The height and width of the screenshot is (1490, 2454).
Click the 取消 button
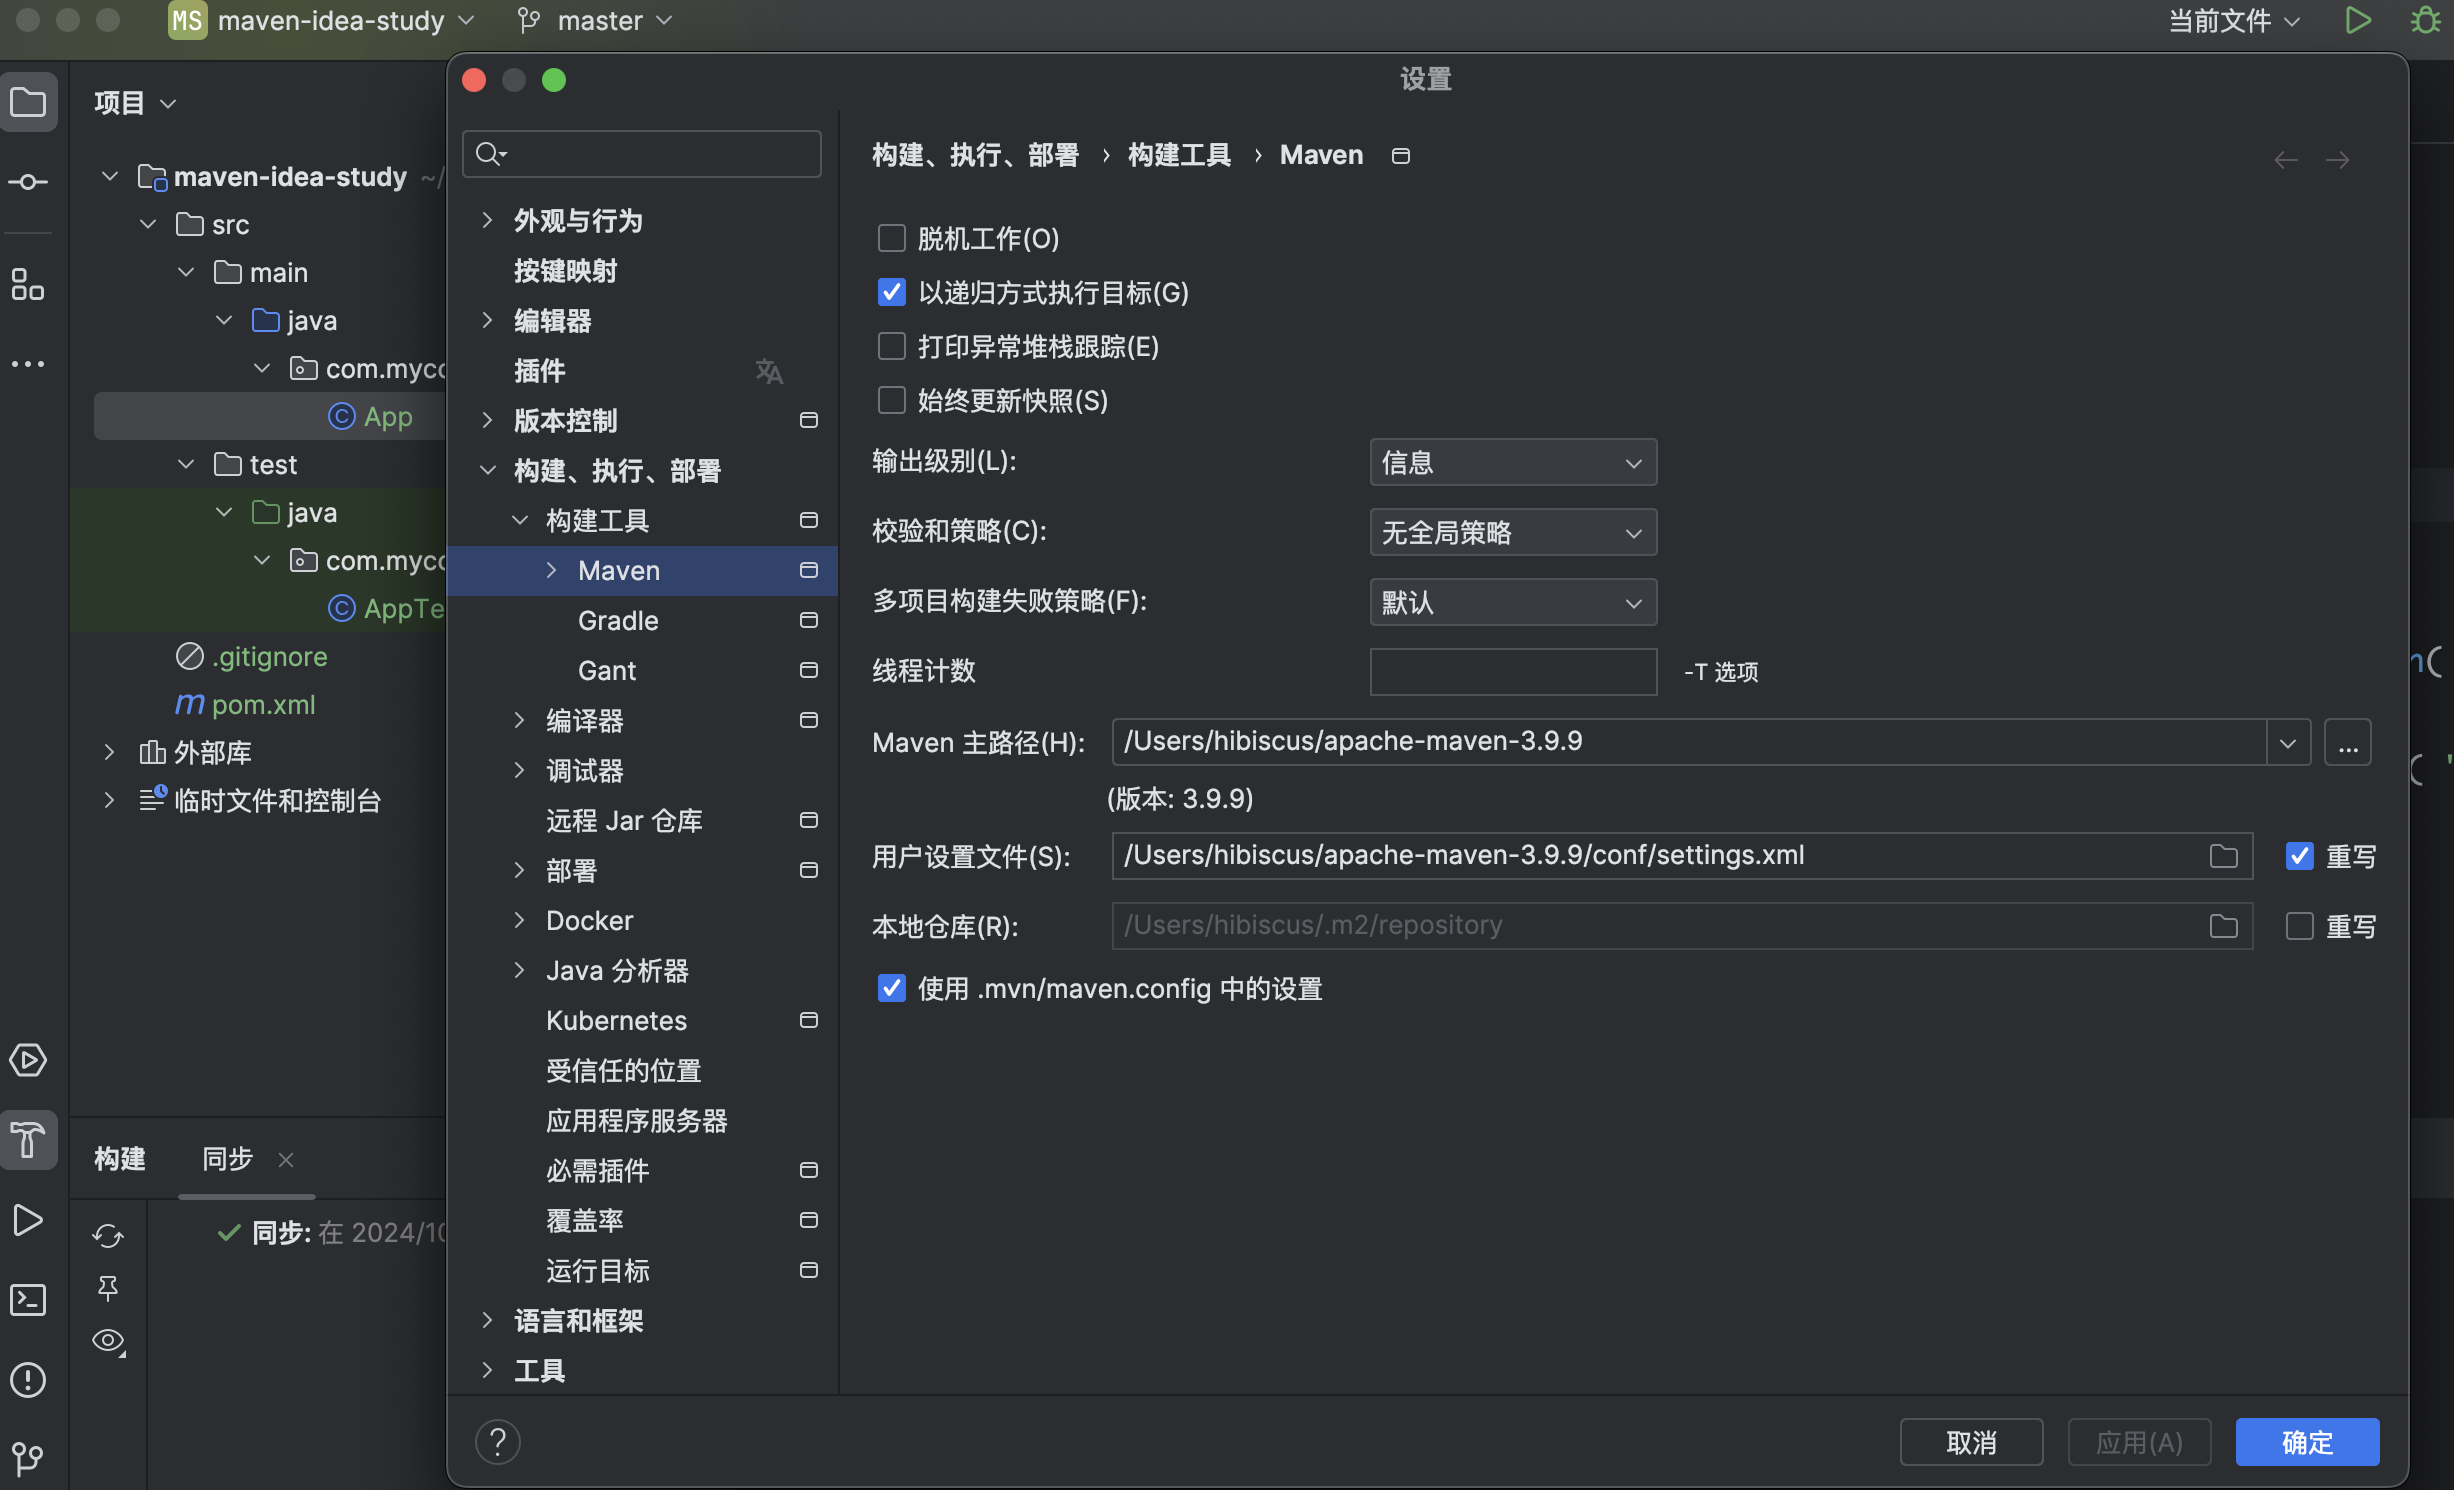coord(1971,1442)
